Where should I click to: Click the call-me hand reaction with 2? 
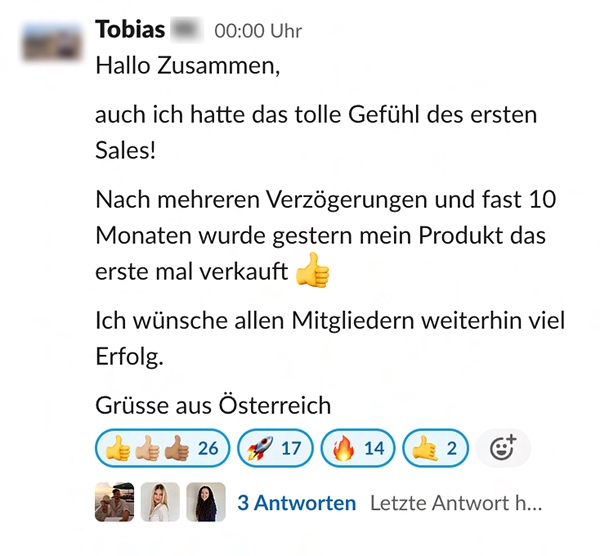[x=435, y=448]
